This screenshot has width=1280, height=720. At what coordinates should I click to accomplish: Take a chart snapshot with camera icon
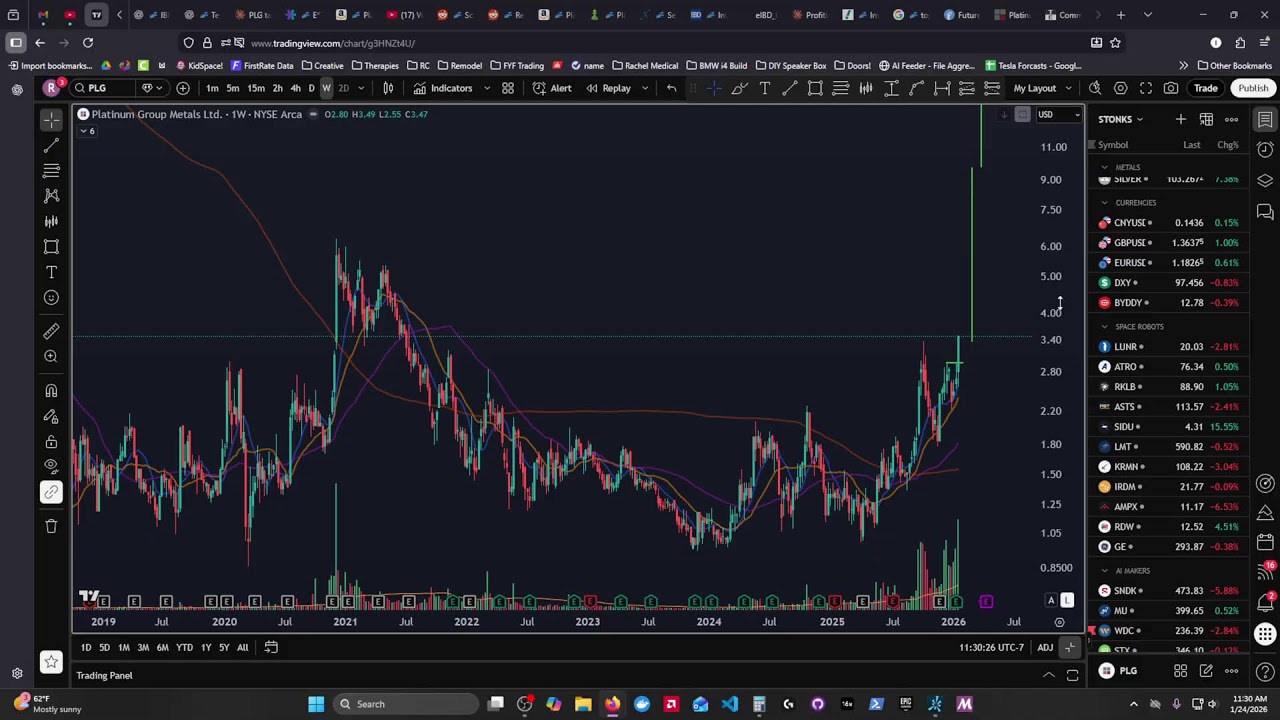pos(1171,88)
